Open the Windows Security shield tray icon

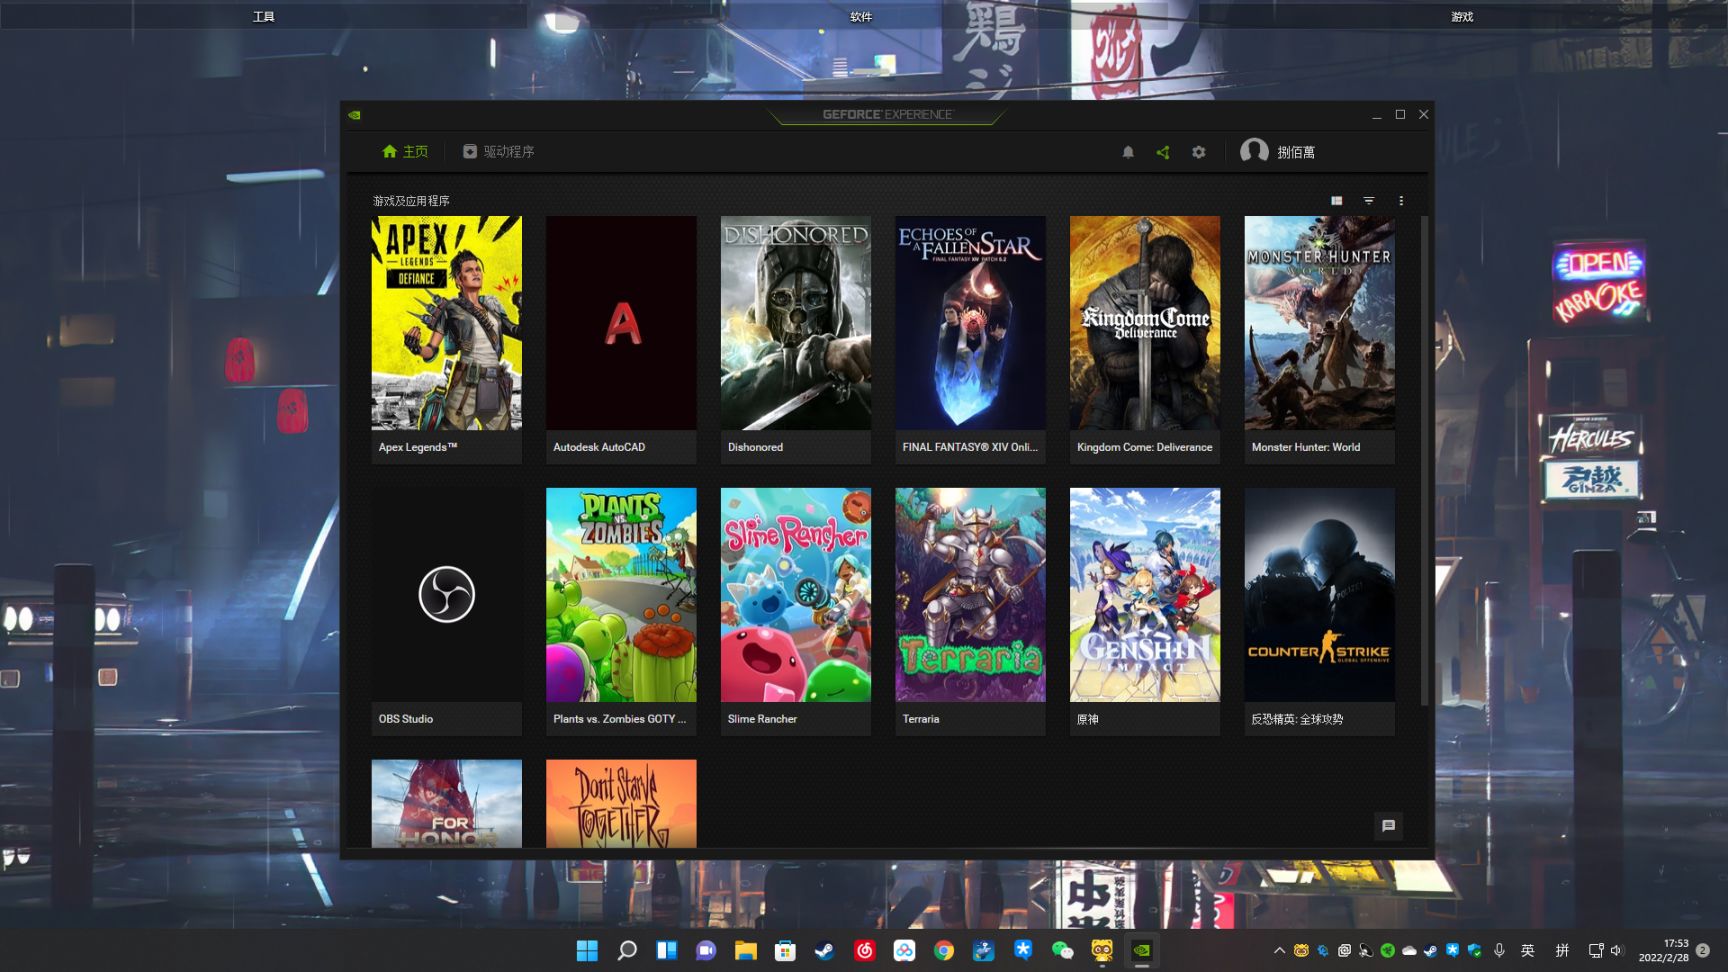(1474, 950)
